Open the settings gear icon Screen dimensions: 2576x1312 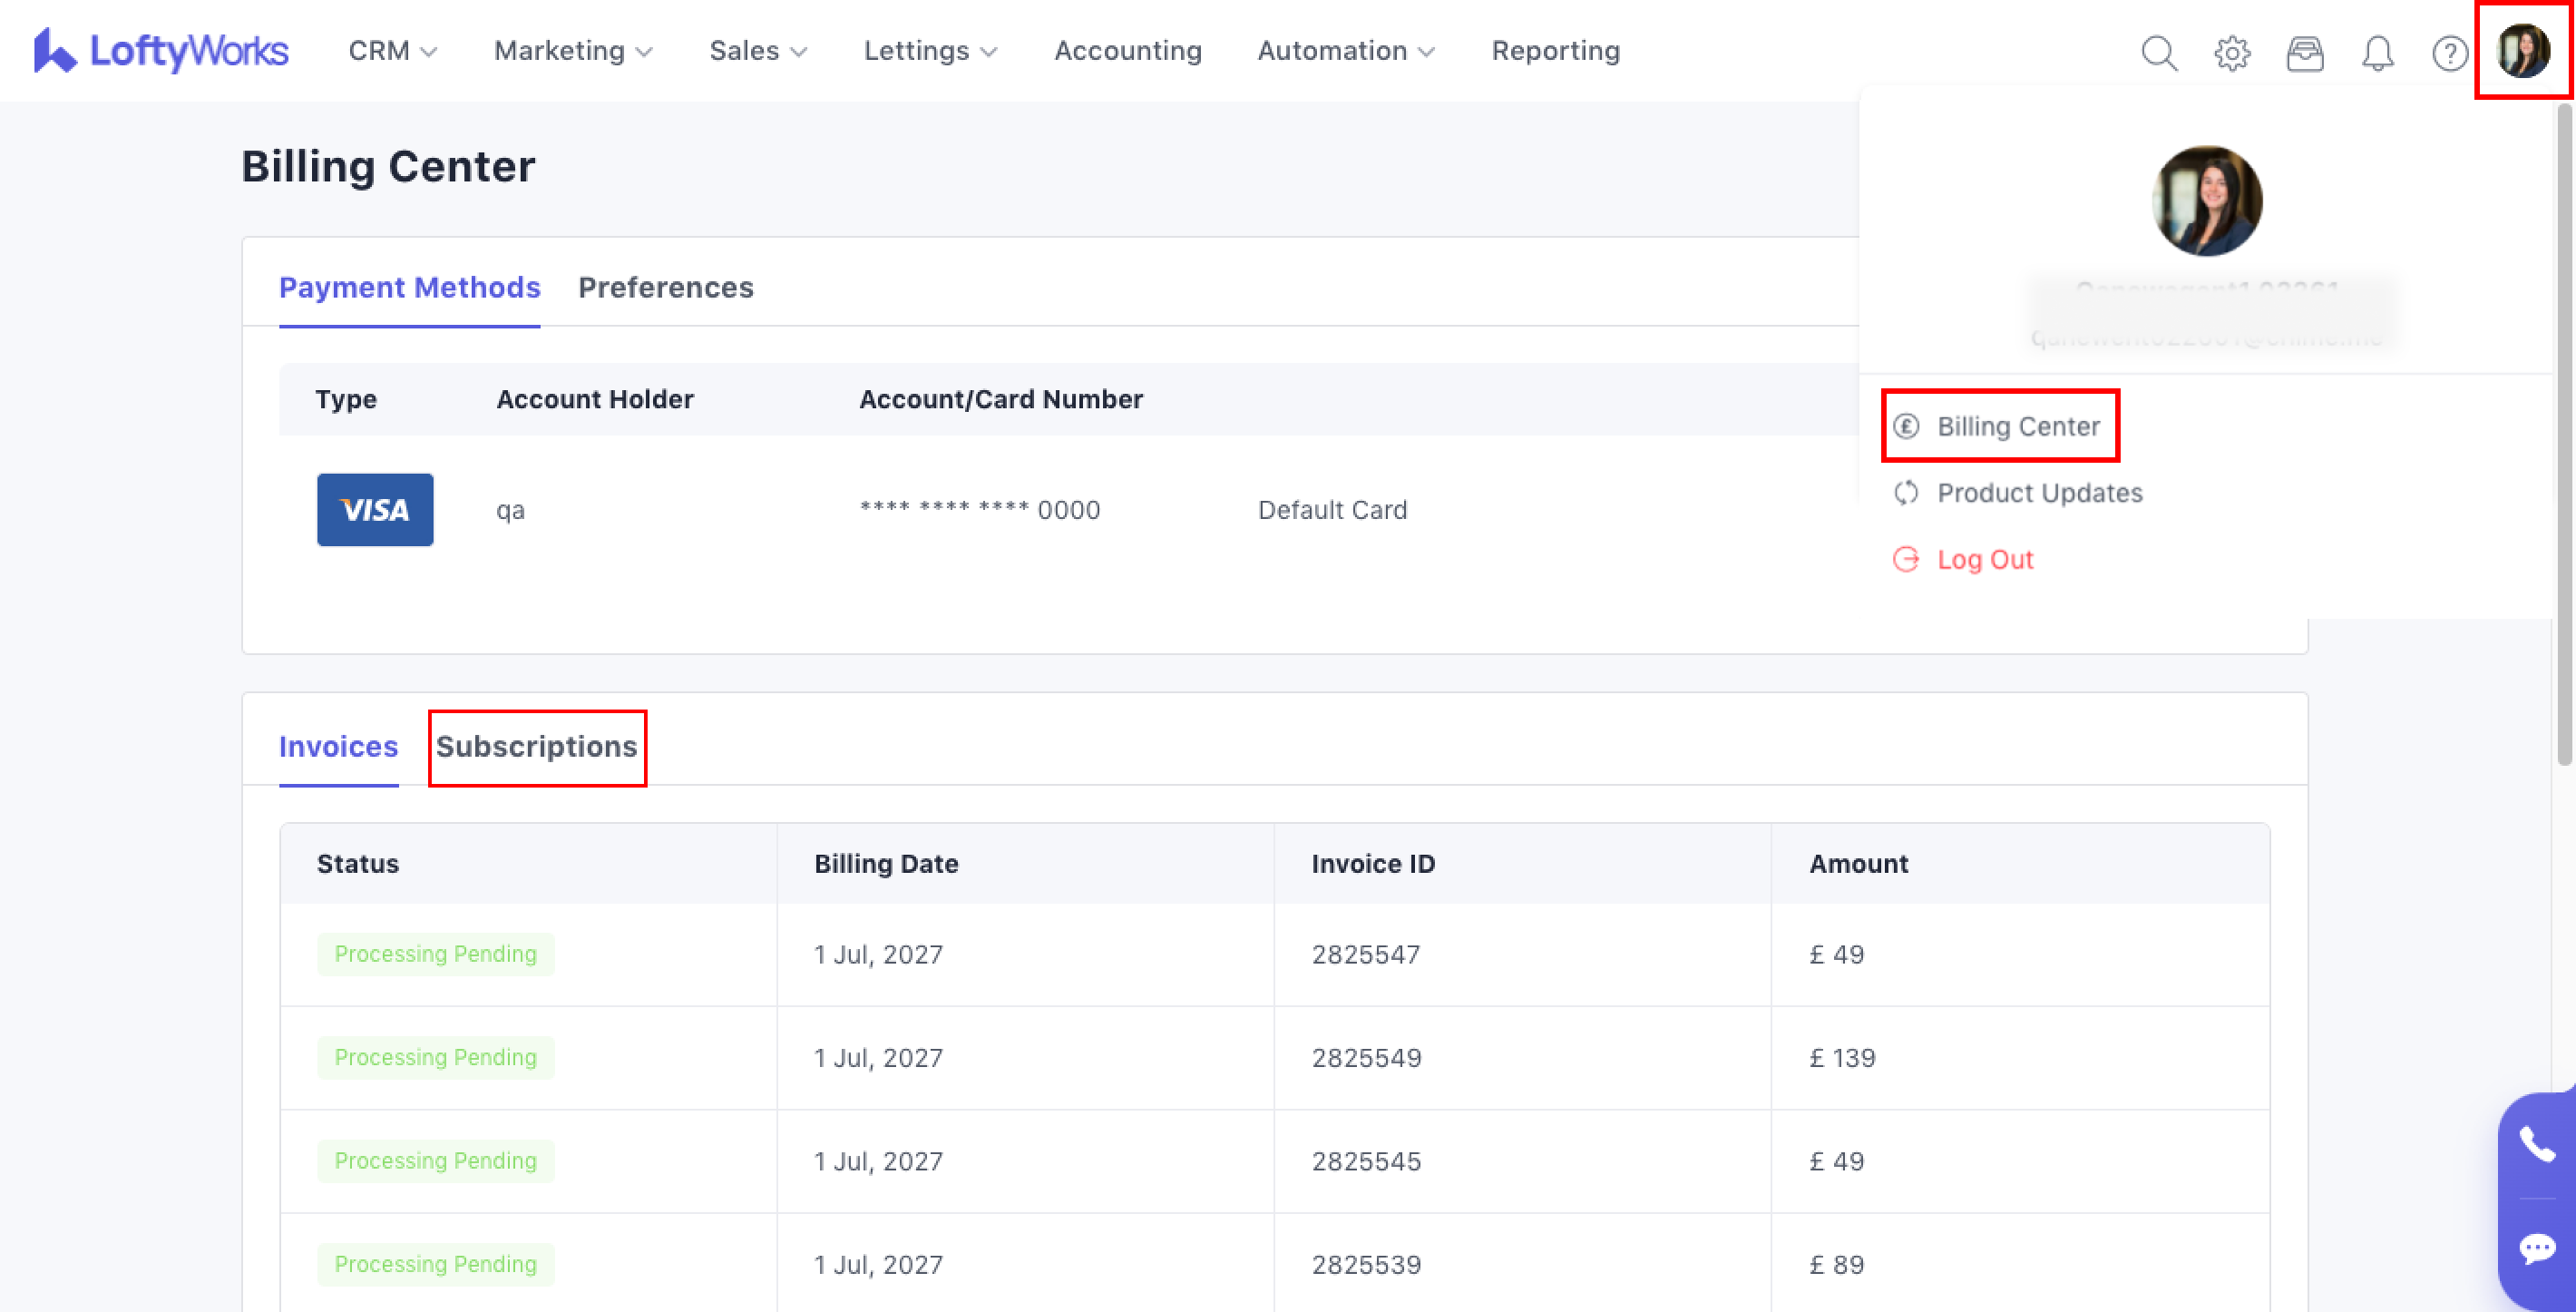coord(2231,52)
